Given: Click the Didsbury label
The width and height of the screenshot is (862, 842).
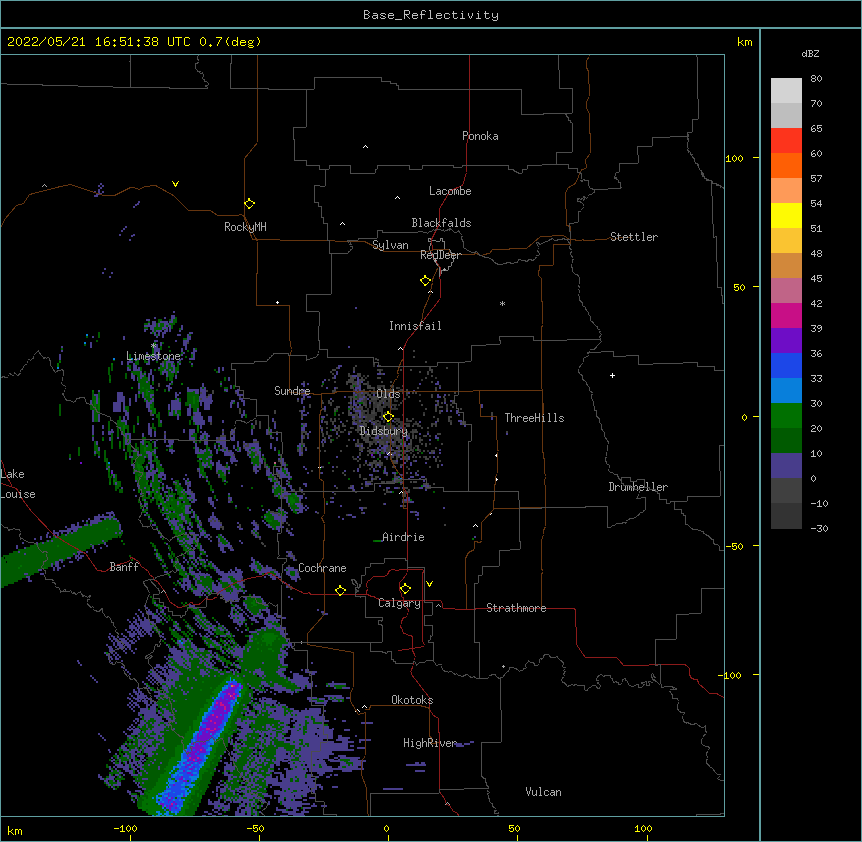Looking at the screenshot, I should 384,431.
